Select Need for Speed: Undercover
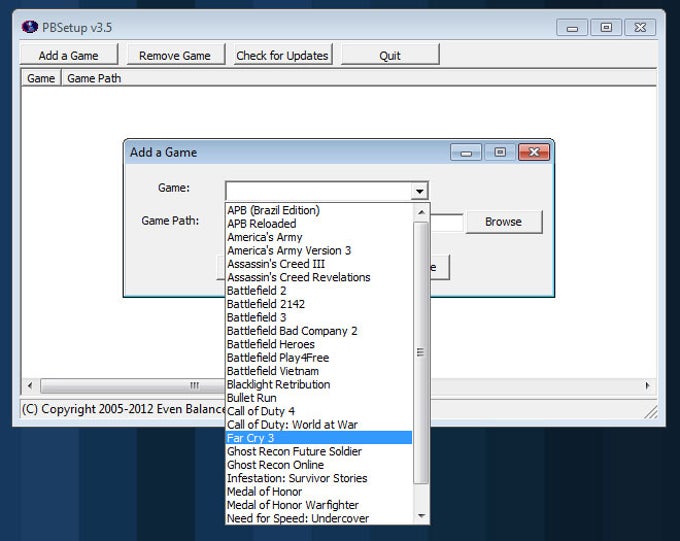This screenshot has width=680, height=541. pyautogui.click(x=319, y=518)
